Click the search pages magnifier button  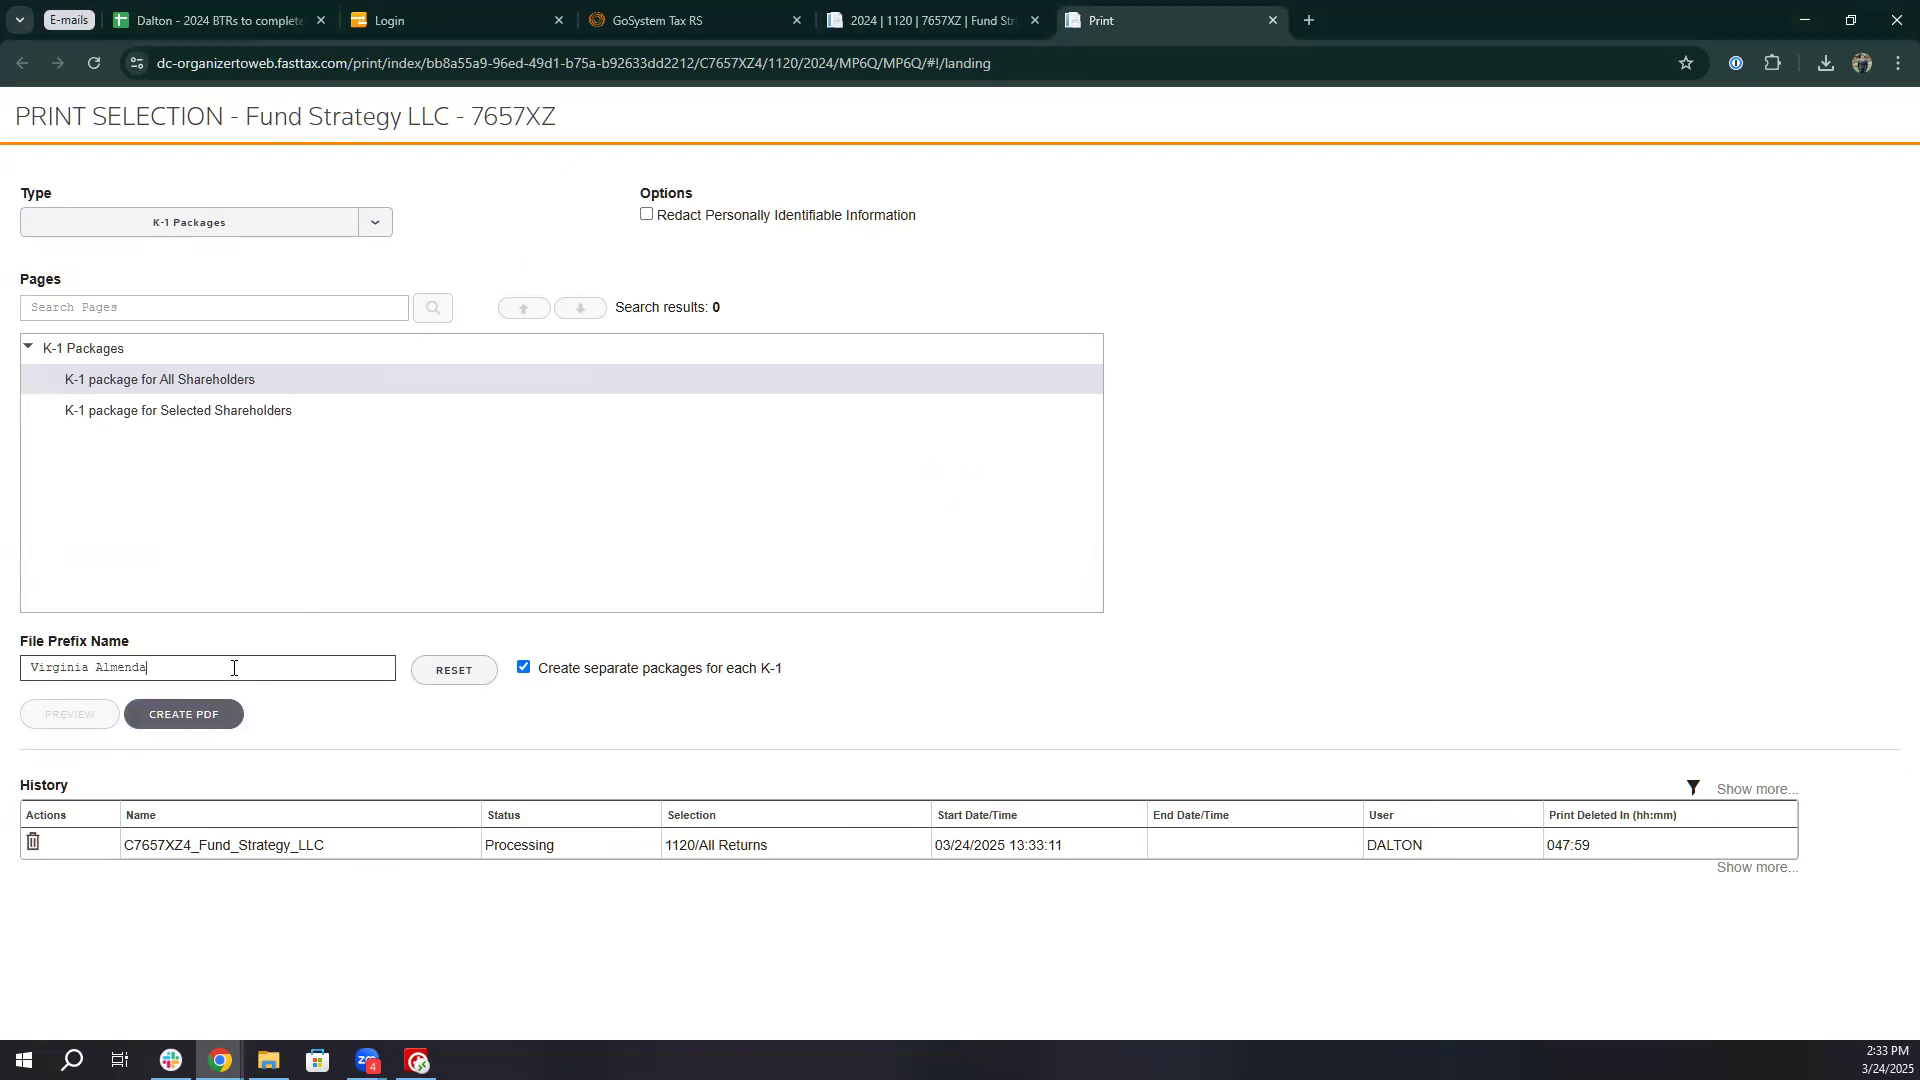pos(432,308)
